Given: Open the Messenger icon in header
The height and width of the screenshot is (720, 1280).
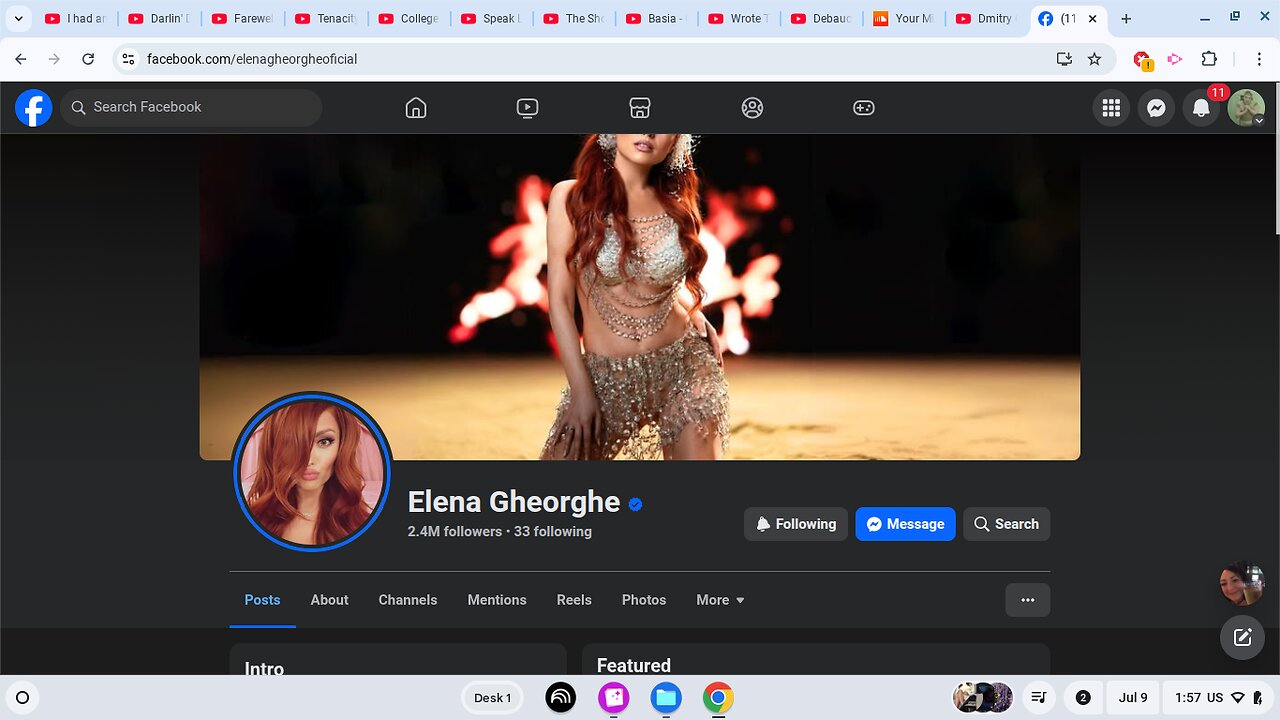Looking at the screenshot, I should point(1156,108).
